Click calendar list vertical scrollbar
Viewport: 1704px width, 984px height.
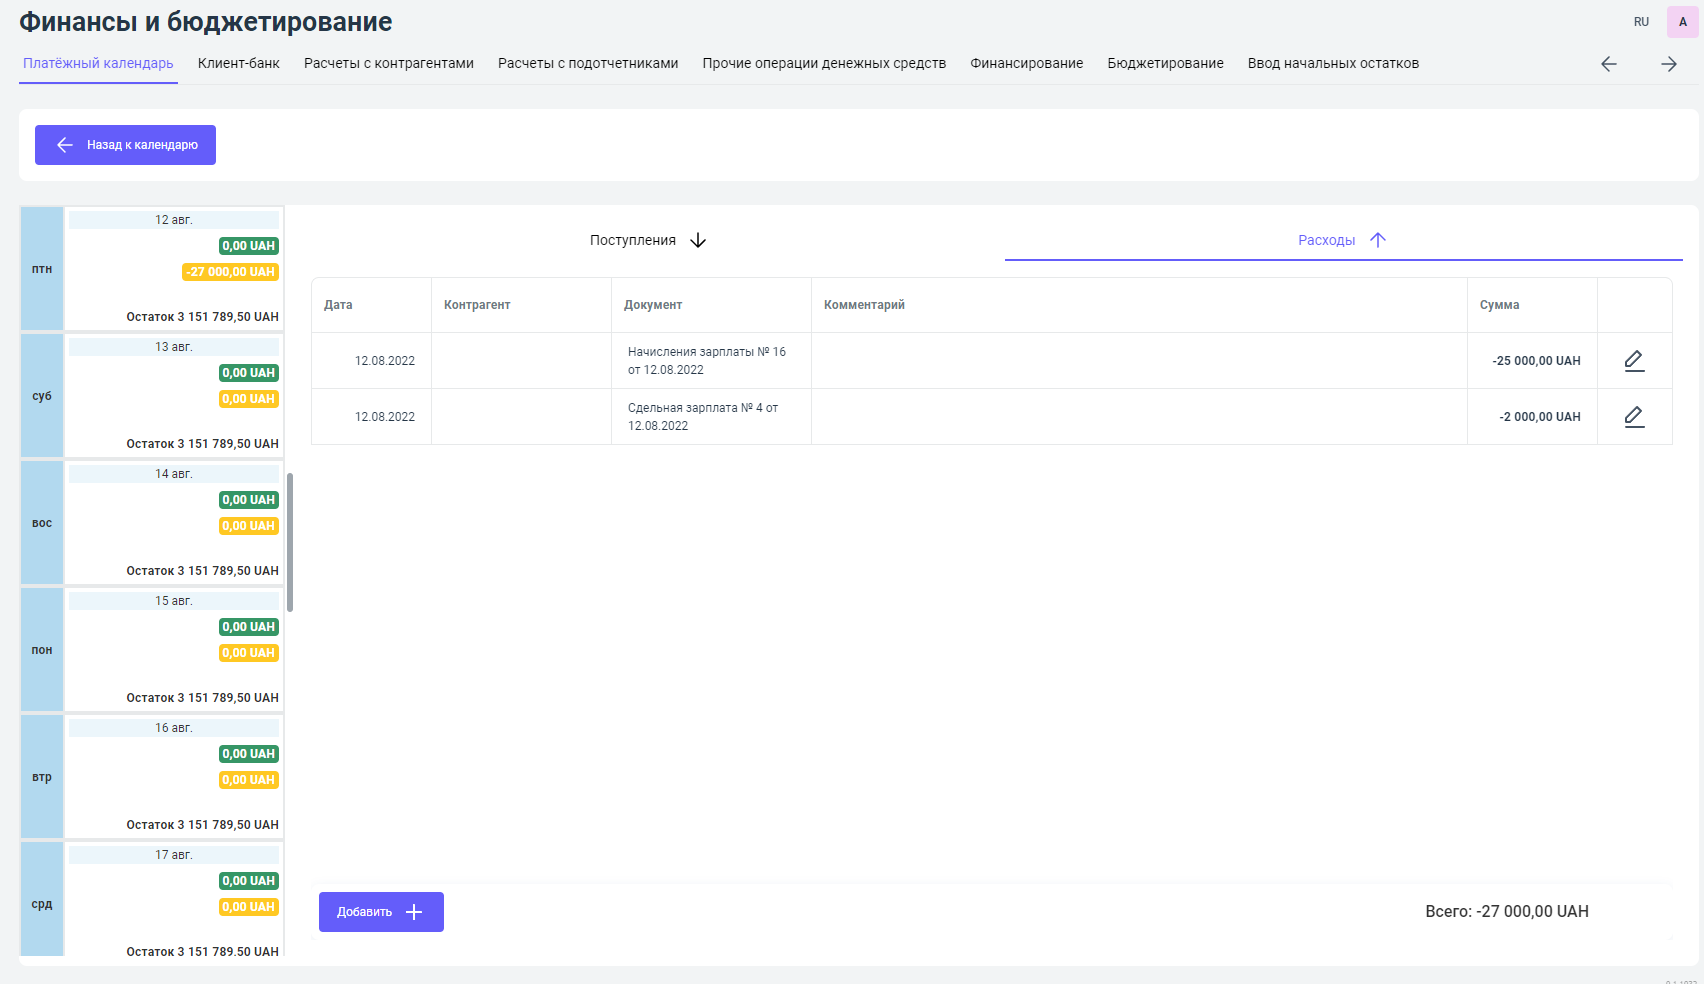point(290,541)
